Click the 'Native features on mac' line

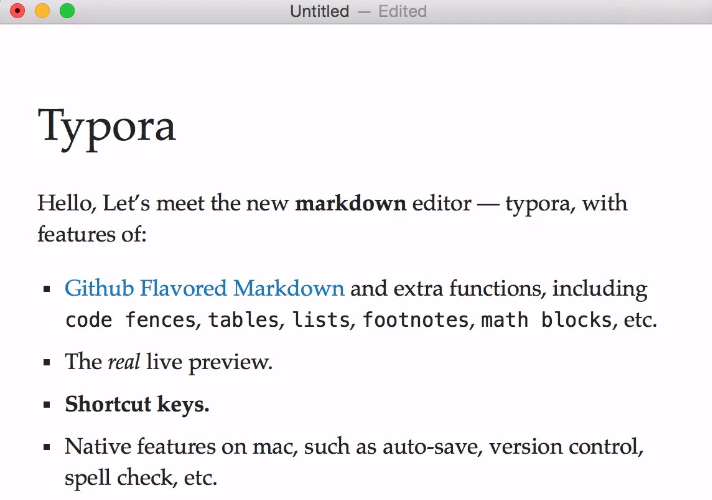[354, 447]
